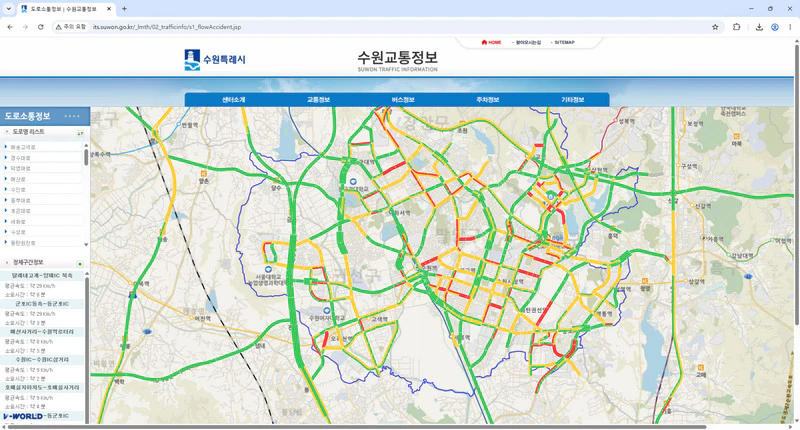Open the 주차정보 menu
The height and width of the screenshot is (430, 800).
click(x=487, y=99)
